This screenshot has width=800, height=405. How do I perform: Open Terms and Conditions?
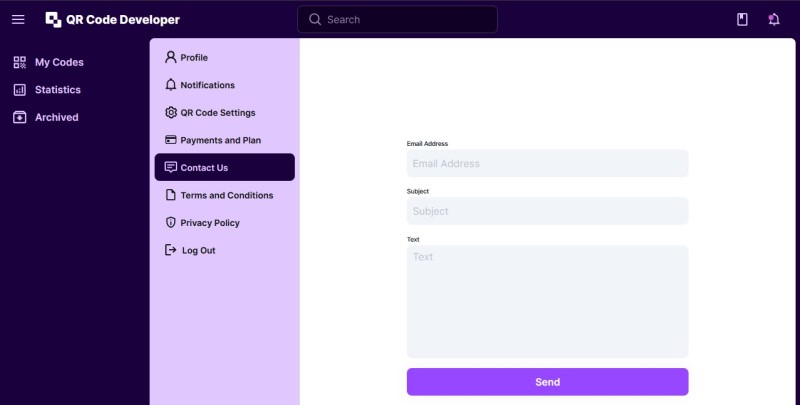click(x=226, y=195)
